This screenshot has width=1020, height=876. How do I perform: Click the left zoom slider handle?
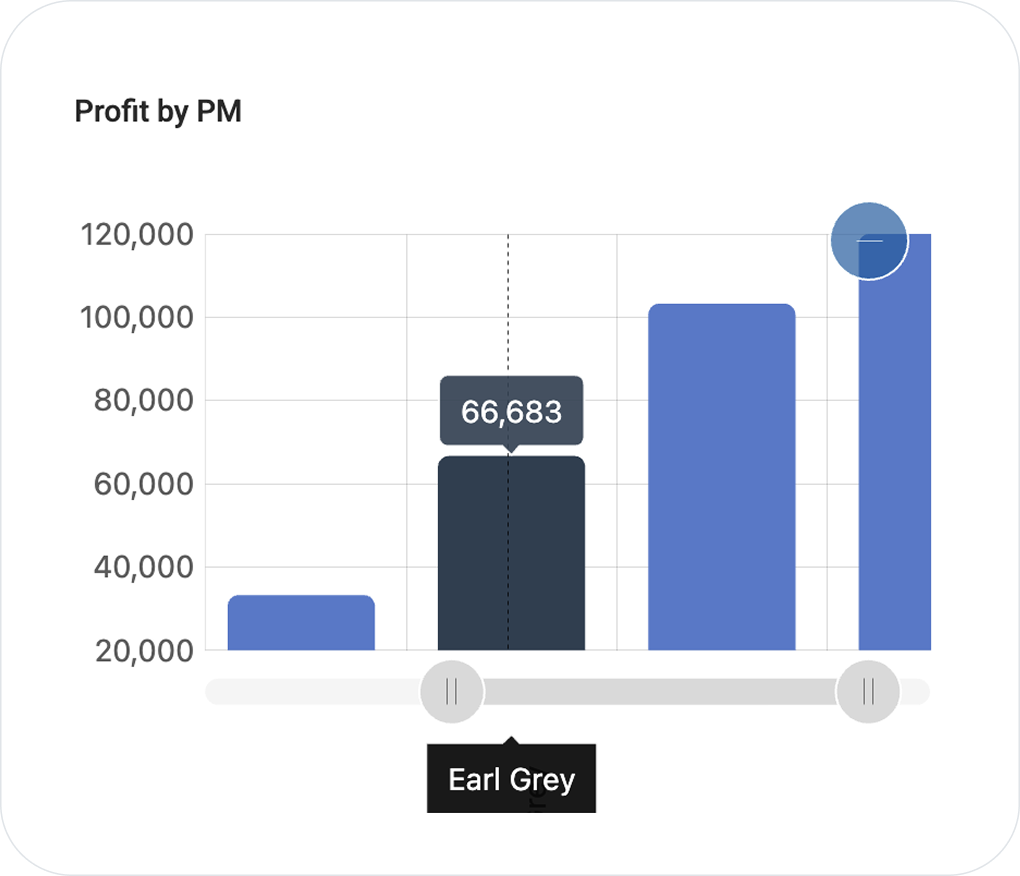451,691
